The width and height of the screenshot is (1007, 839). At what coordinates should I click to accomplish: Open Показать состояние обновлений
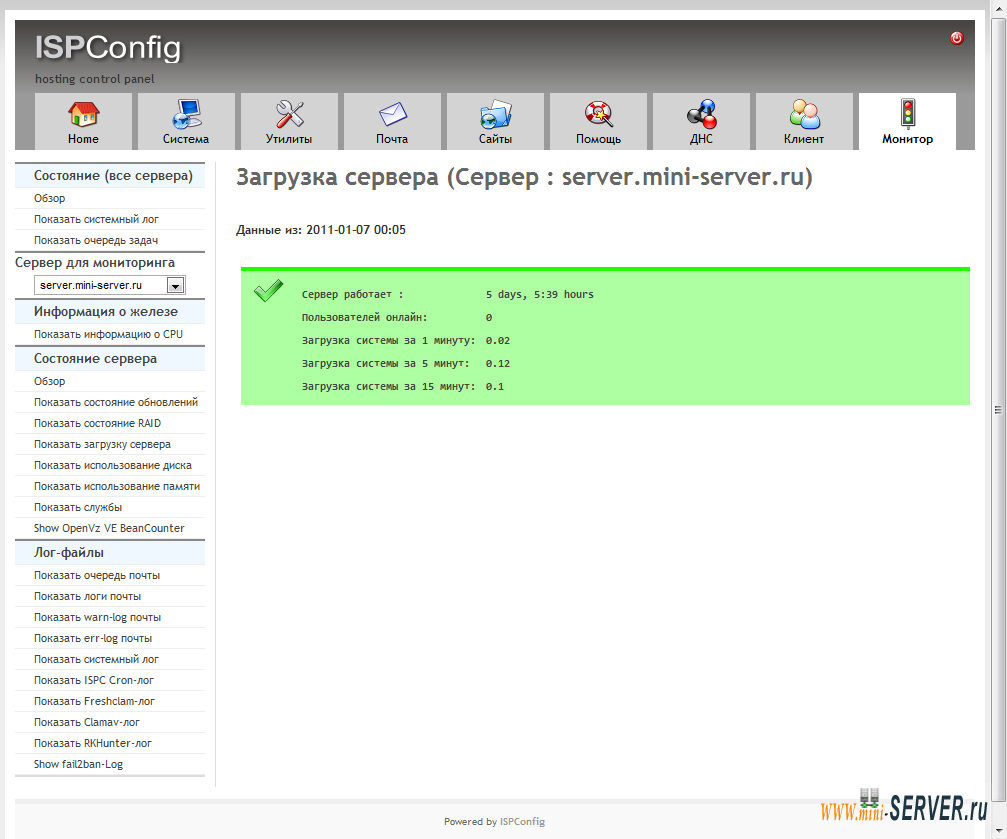116,402
